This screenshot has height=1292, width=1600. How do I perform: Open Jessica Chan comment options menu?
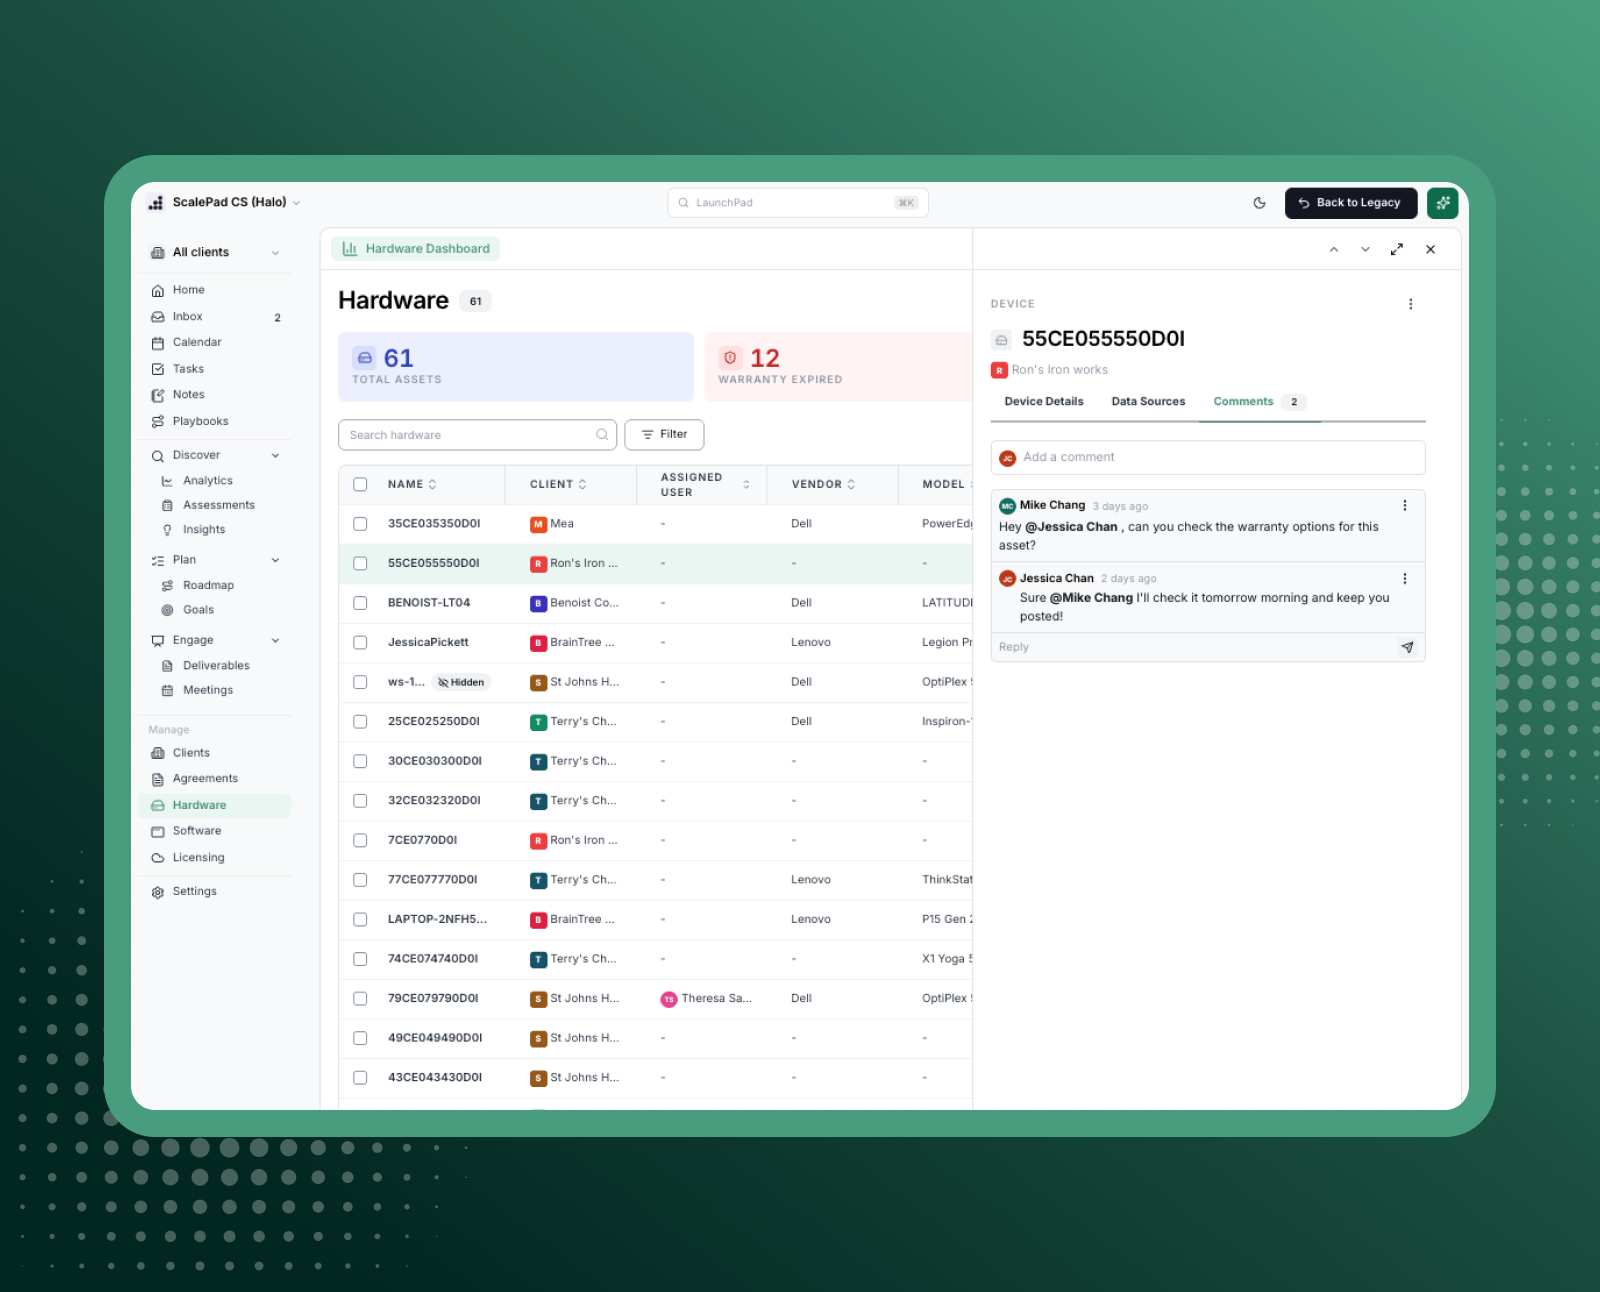tap(1405, 579)
